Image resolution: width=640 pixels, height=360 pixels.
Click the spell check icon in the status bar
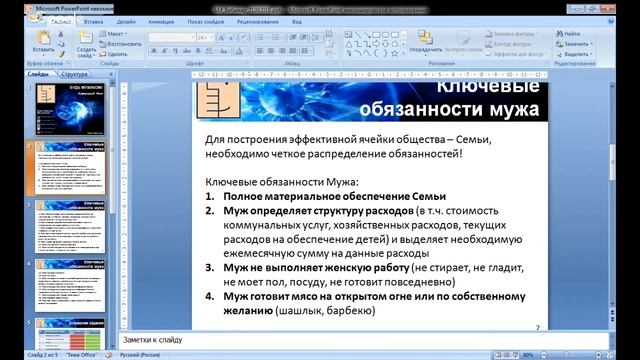(109, 355)
